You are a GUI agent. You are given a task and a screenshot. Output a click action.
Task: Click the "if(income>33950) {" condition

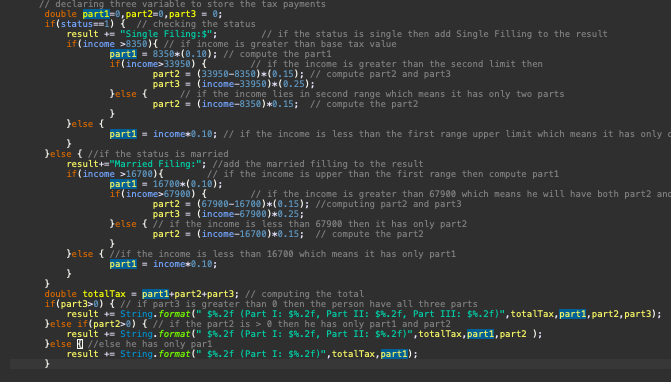pos(158,64)
